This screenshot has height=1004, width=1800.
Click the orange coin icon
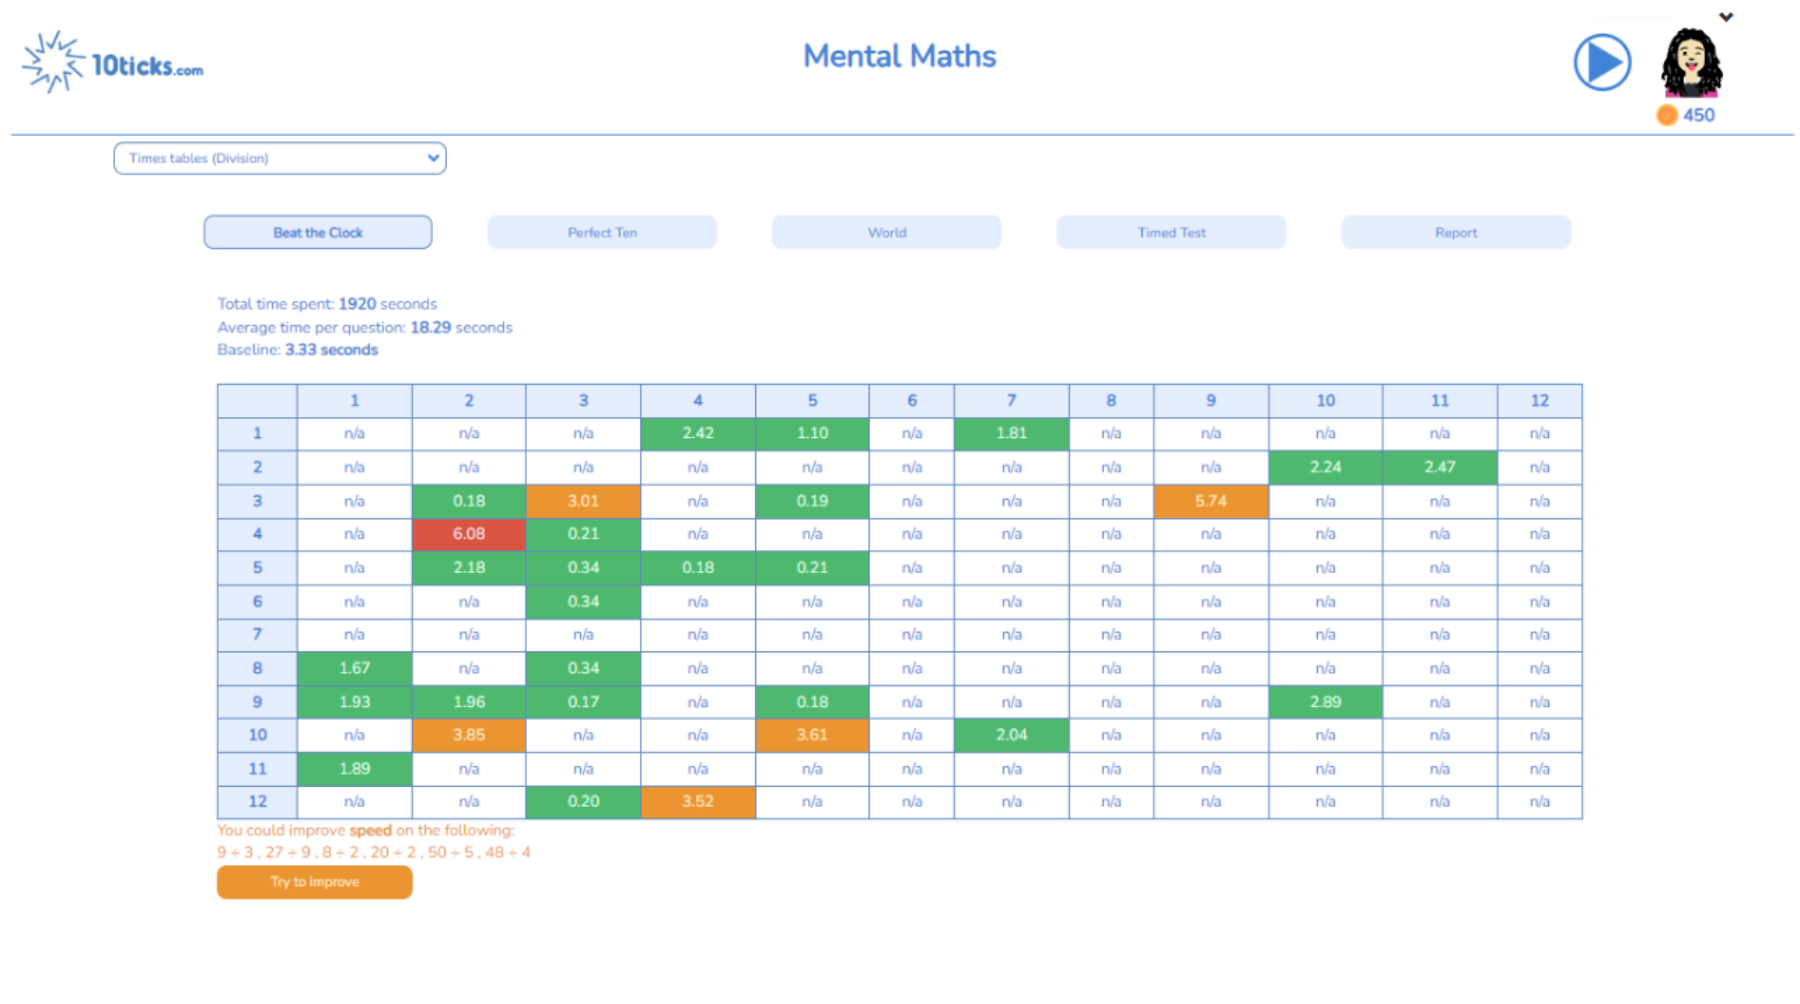pos(1666,115)
